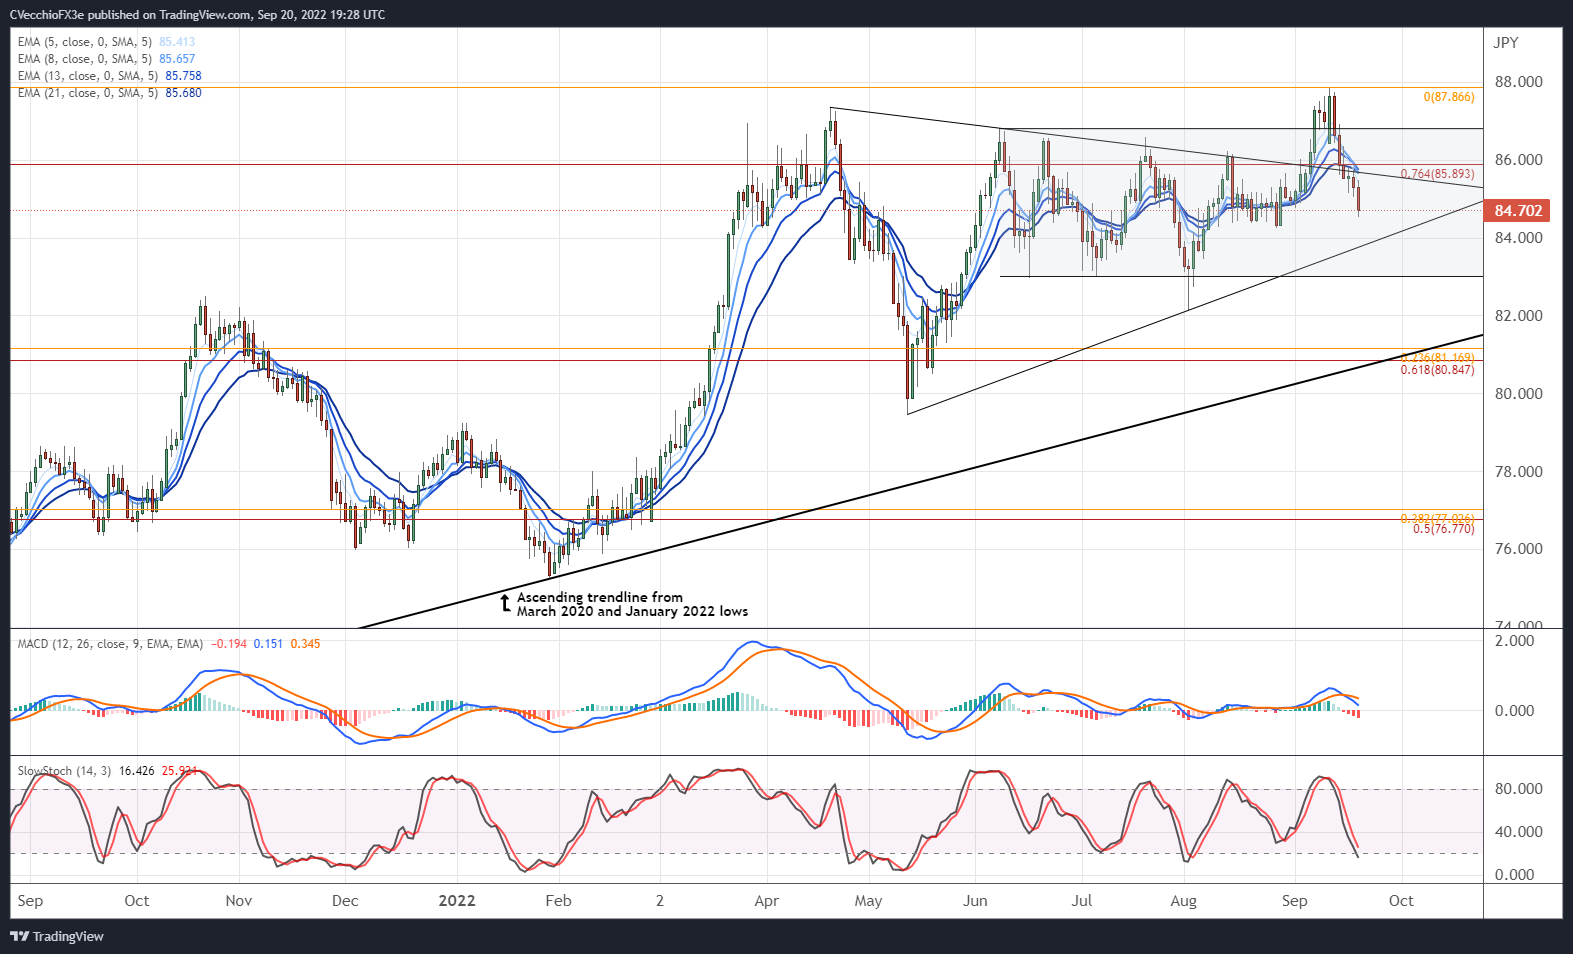Click the 40.000 label on stochastic axis
The image size is (1573, 954).
[x=1518, y=832]
